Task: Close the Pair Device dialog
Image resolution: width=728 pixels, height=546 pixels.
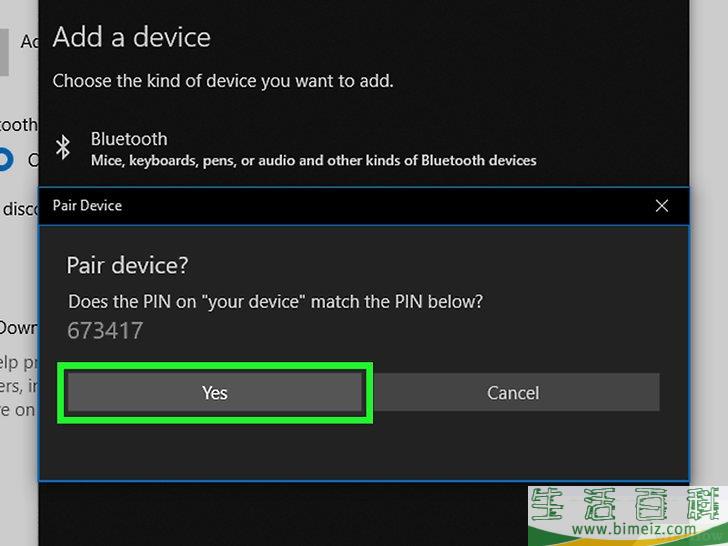Action: coord(662,206)
